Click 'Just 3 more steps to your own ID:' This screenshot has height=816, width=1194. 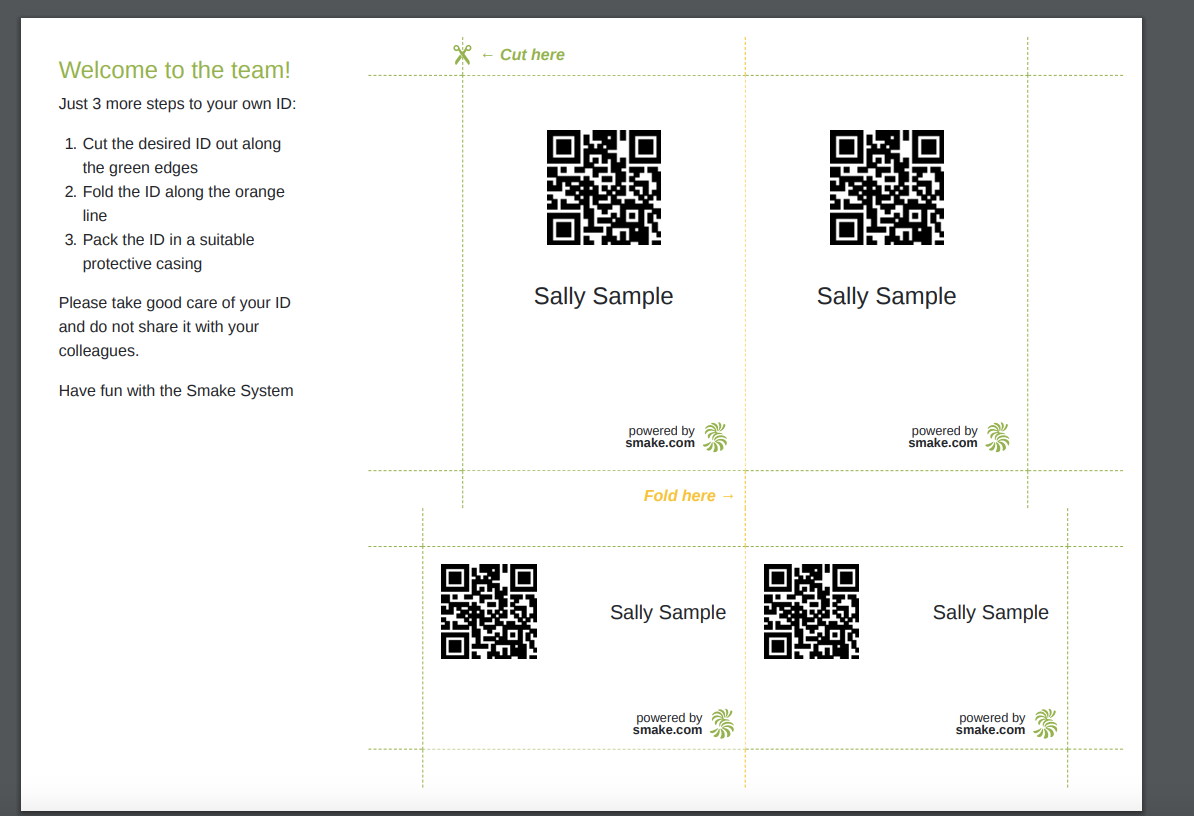pos(177,104)
